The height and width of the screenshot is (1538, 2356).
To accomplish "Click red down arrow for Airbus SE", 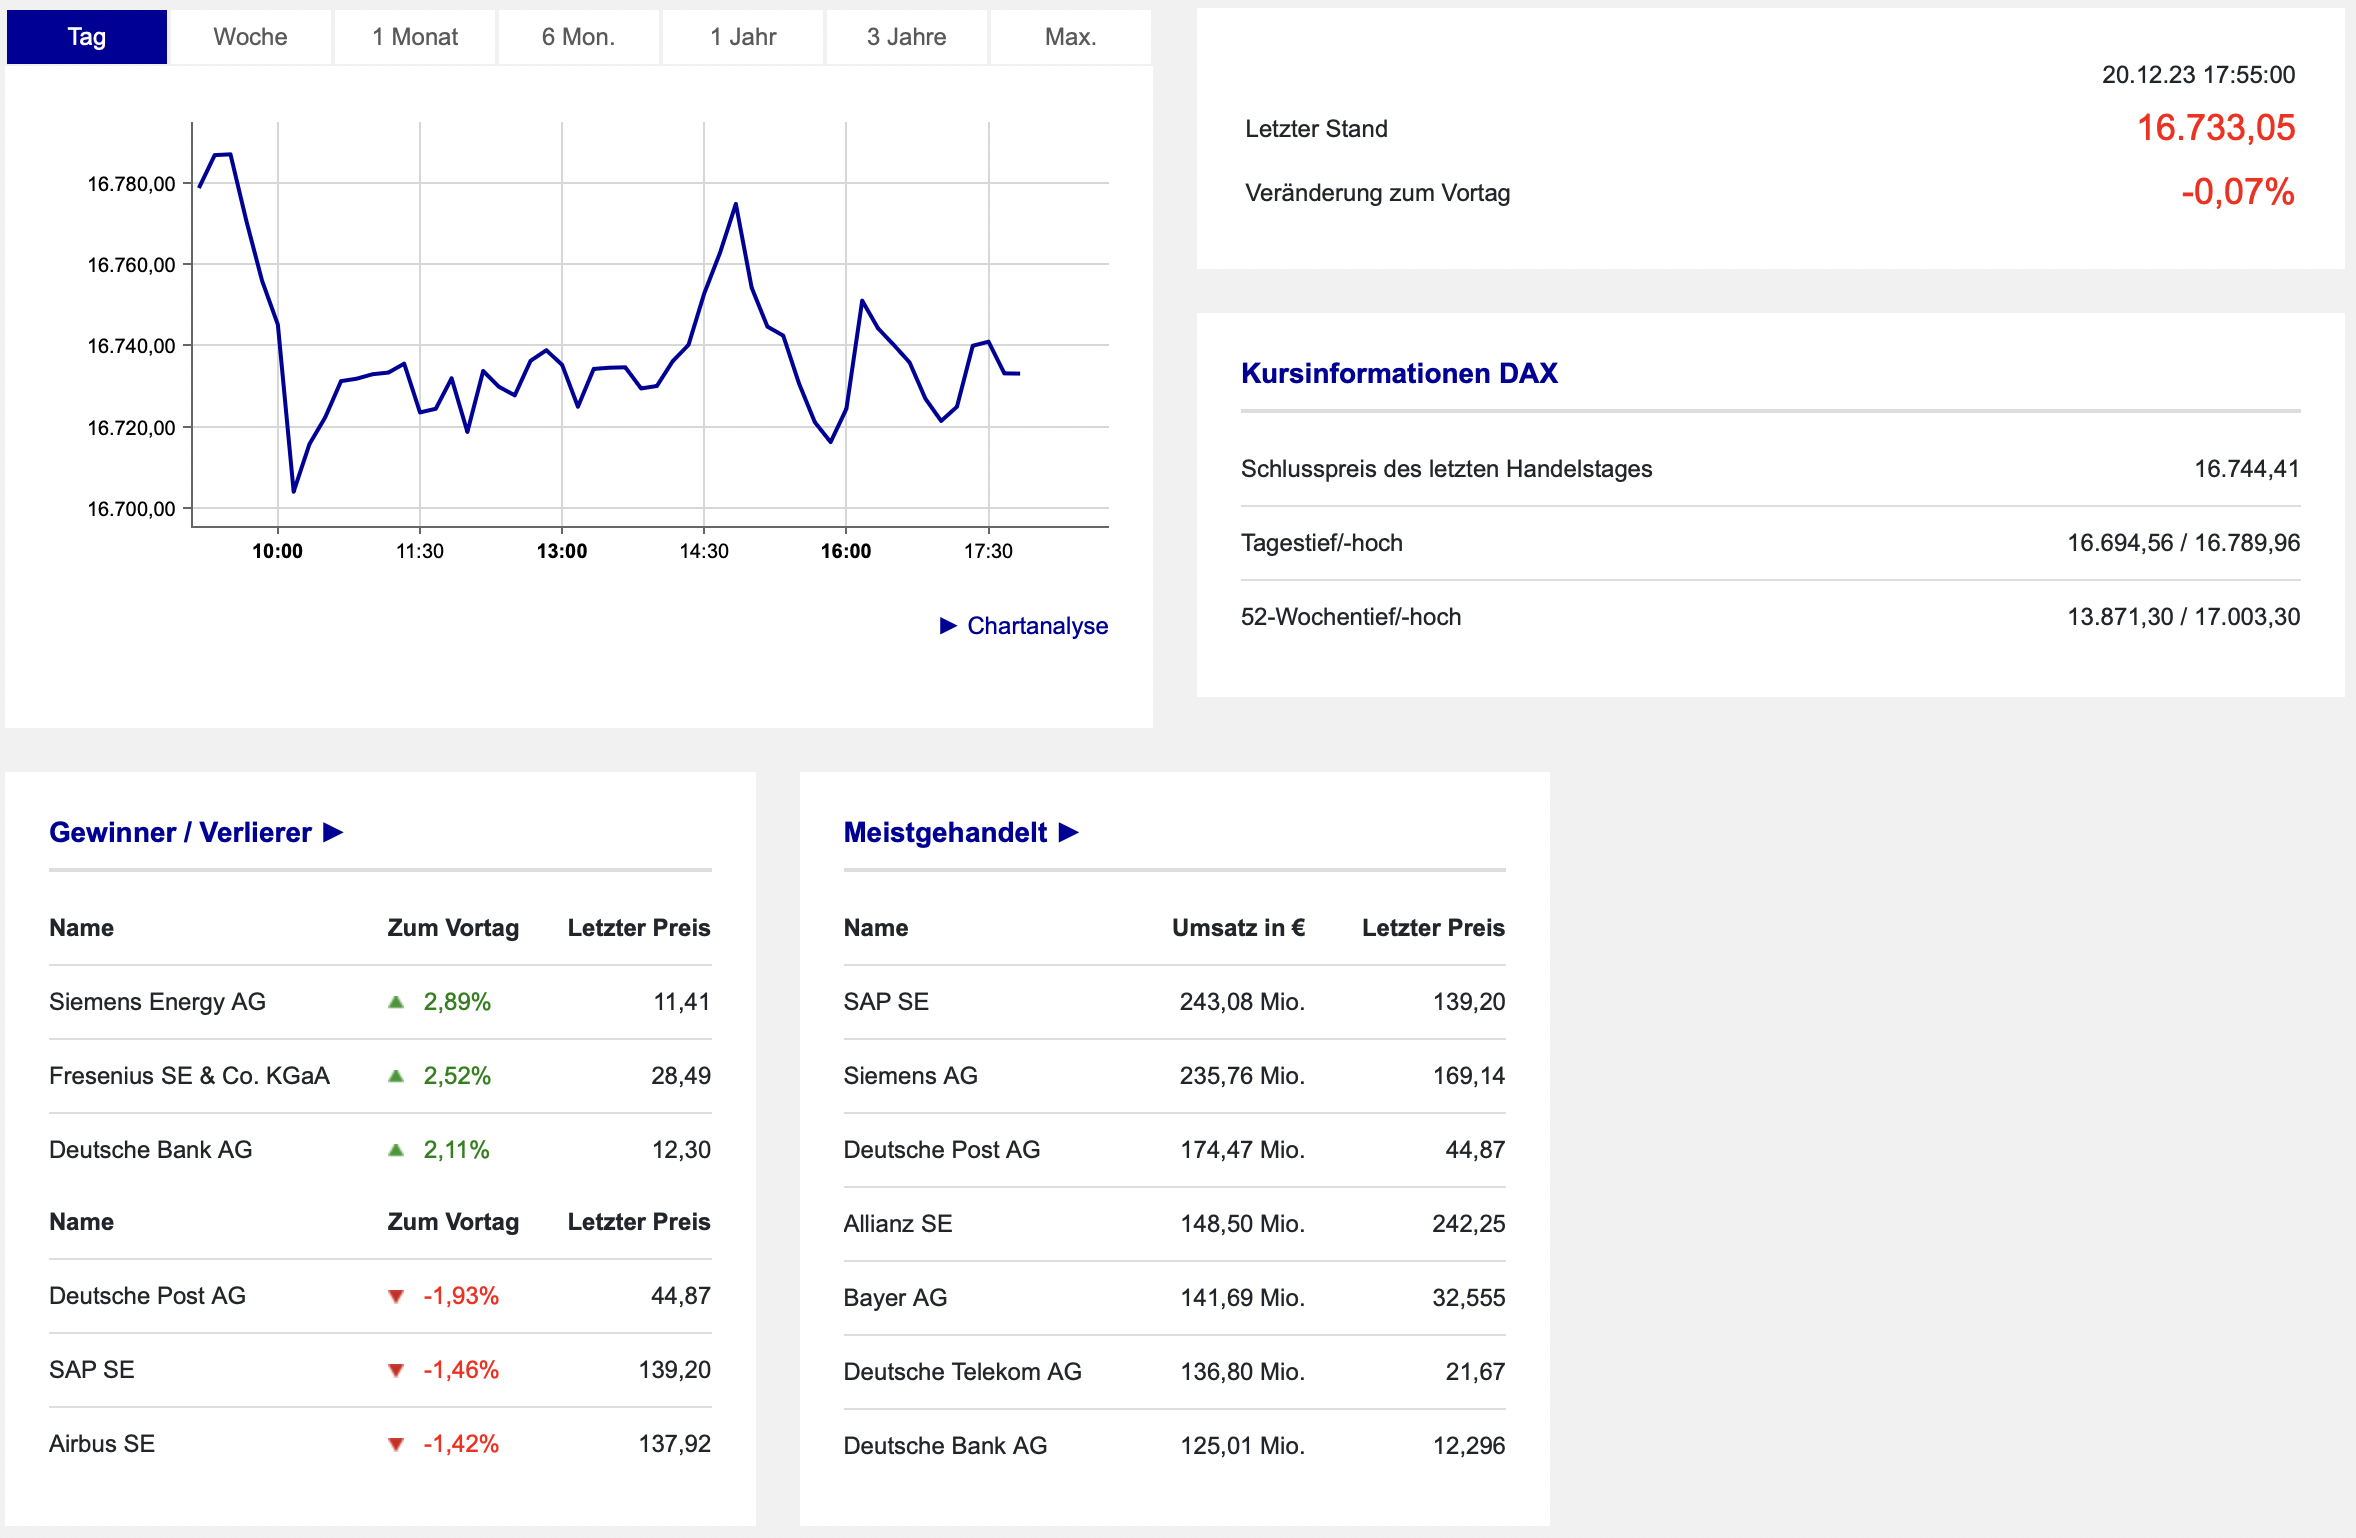I will pos(396,1445).
